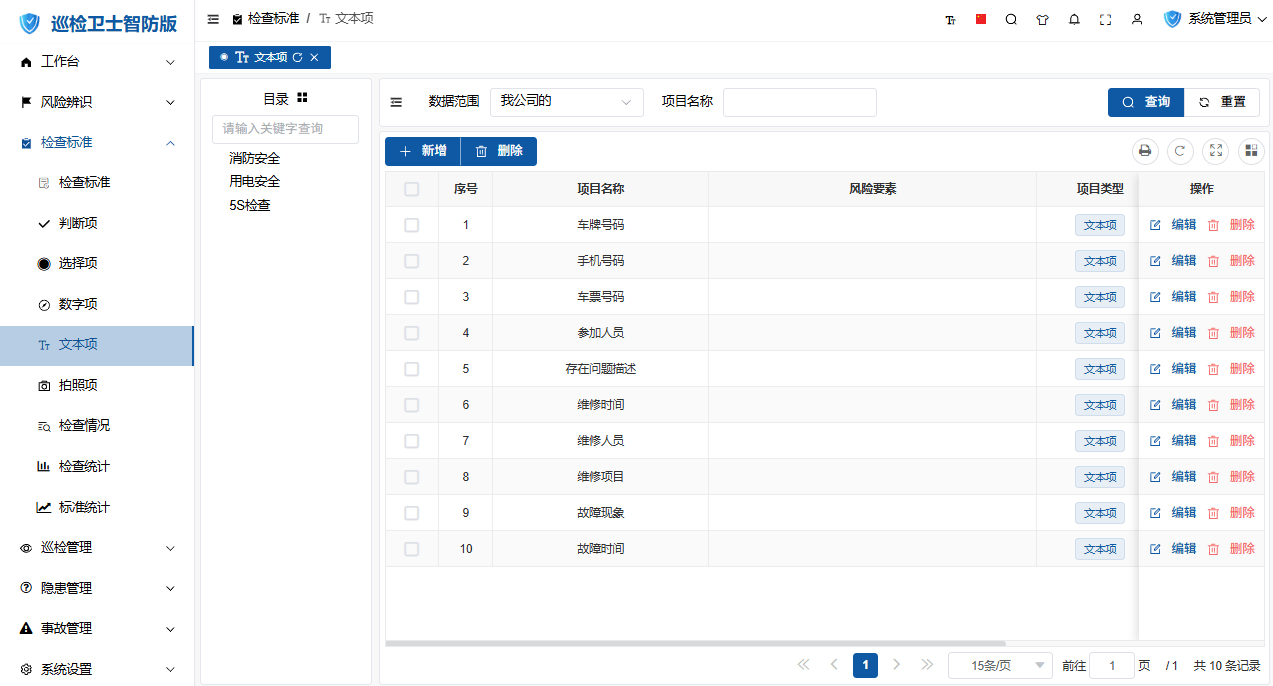The height and width of the screenshot is (686, 1273).
Task: Check the 故障时间 row checkbox
Action: coord(411,549)
